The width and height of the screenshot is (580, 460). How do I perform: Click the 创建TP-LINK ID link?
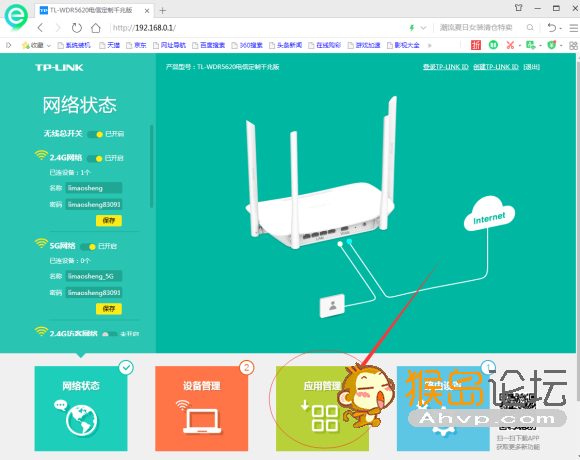click(x=496, y=67)
